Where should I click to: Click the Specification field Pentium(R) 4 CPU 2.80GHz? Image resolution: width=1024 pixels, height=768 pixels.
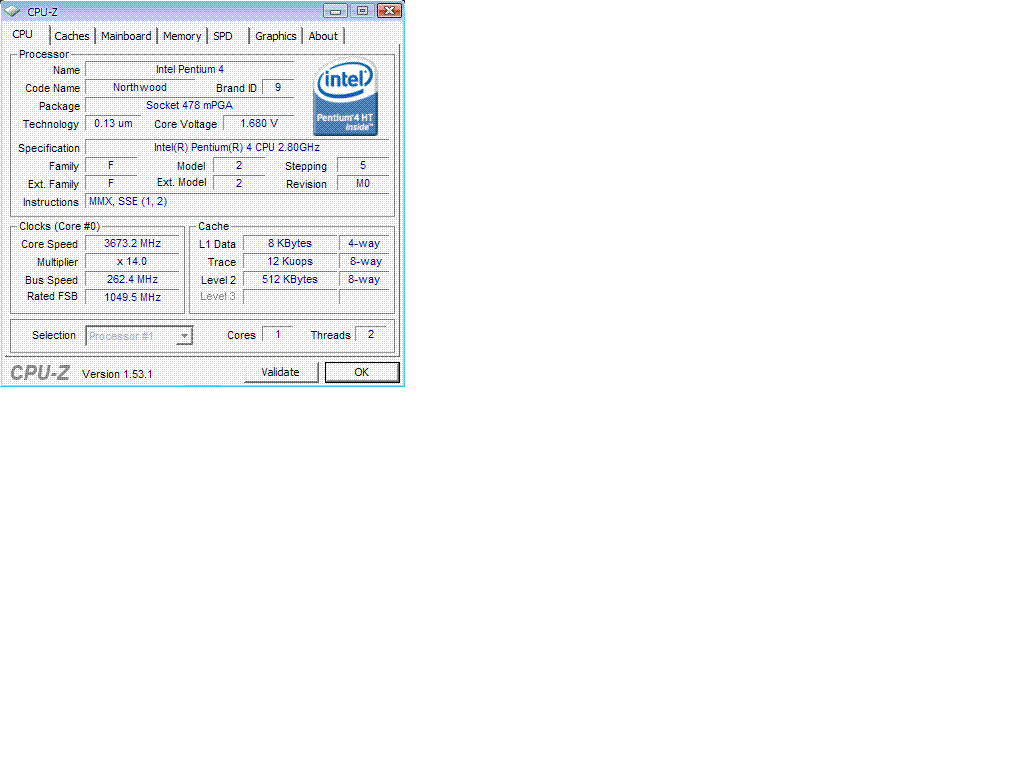pos(237,148)
